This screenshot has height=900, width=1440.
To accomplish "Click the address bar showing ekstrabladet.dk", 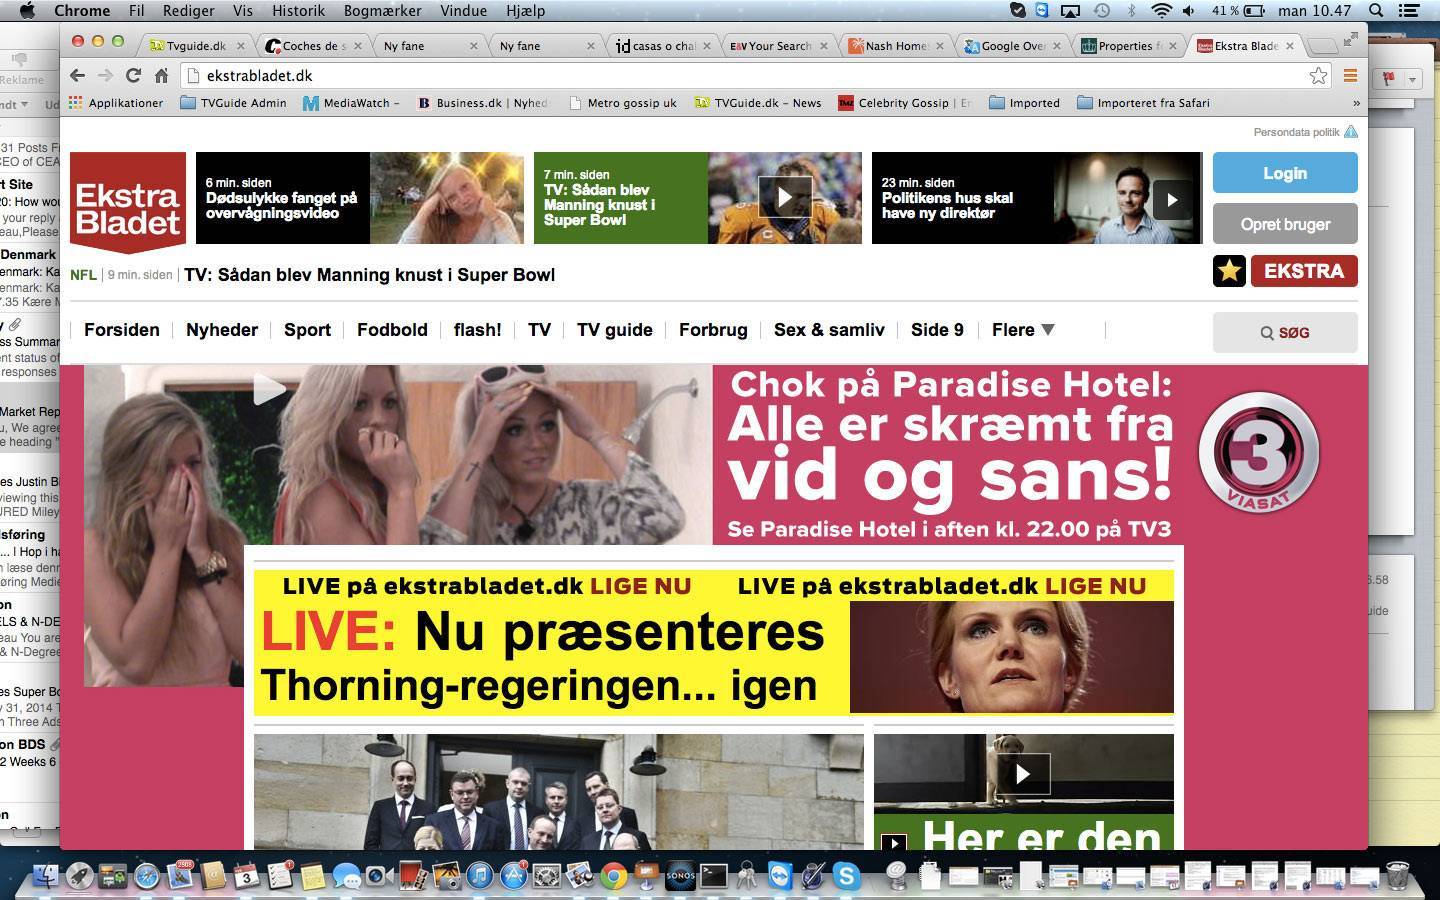I will point(740,75).
